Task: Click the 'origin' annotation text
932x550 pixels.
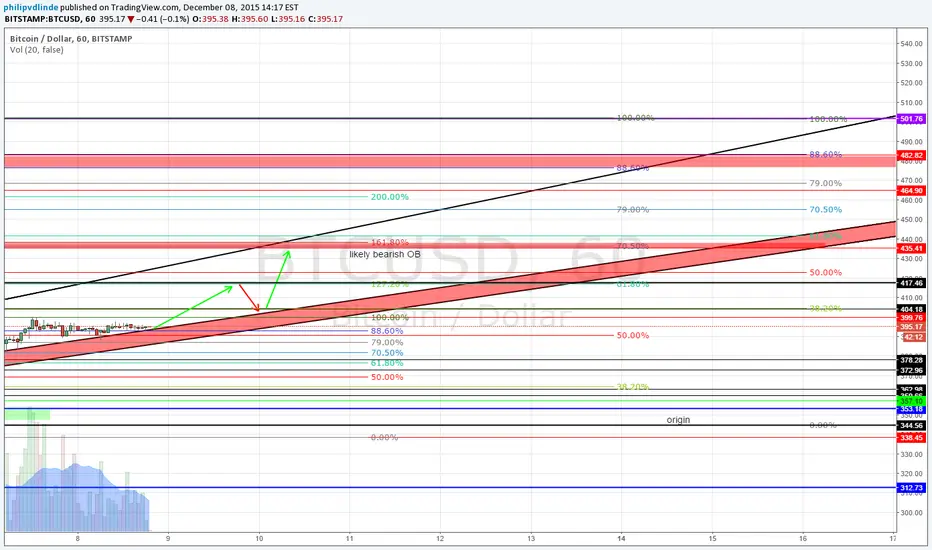Action: pyautogui.click(x=678, y=420)
